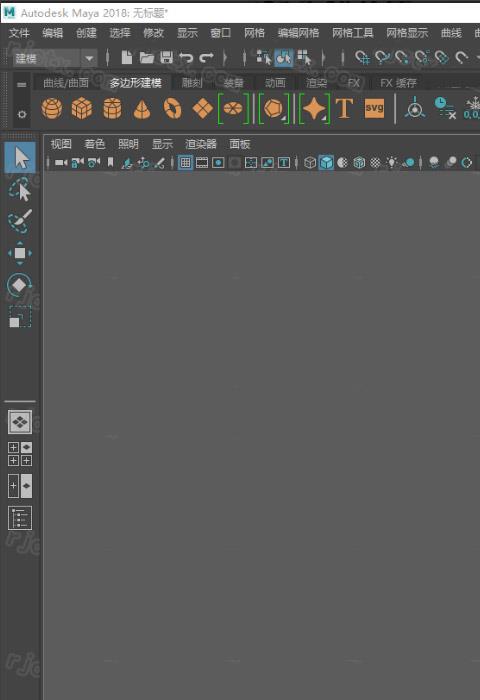The width and height of the screenshot is (480, 700).
Task: Switch to 动画 shelf tab
Action: [x=275, y=83]
